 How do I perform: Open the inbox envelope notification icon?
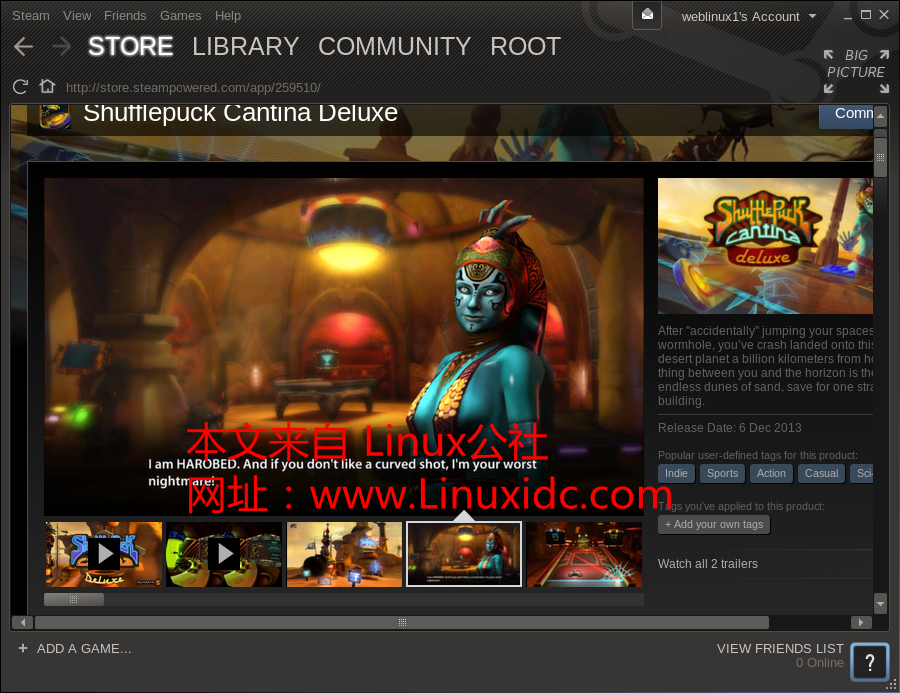click(647, 14)
